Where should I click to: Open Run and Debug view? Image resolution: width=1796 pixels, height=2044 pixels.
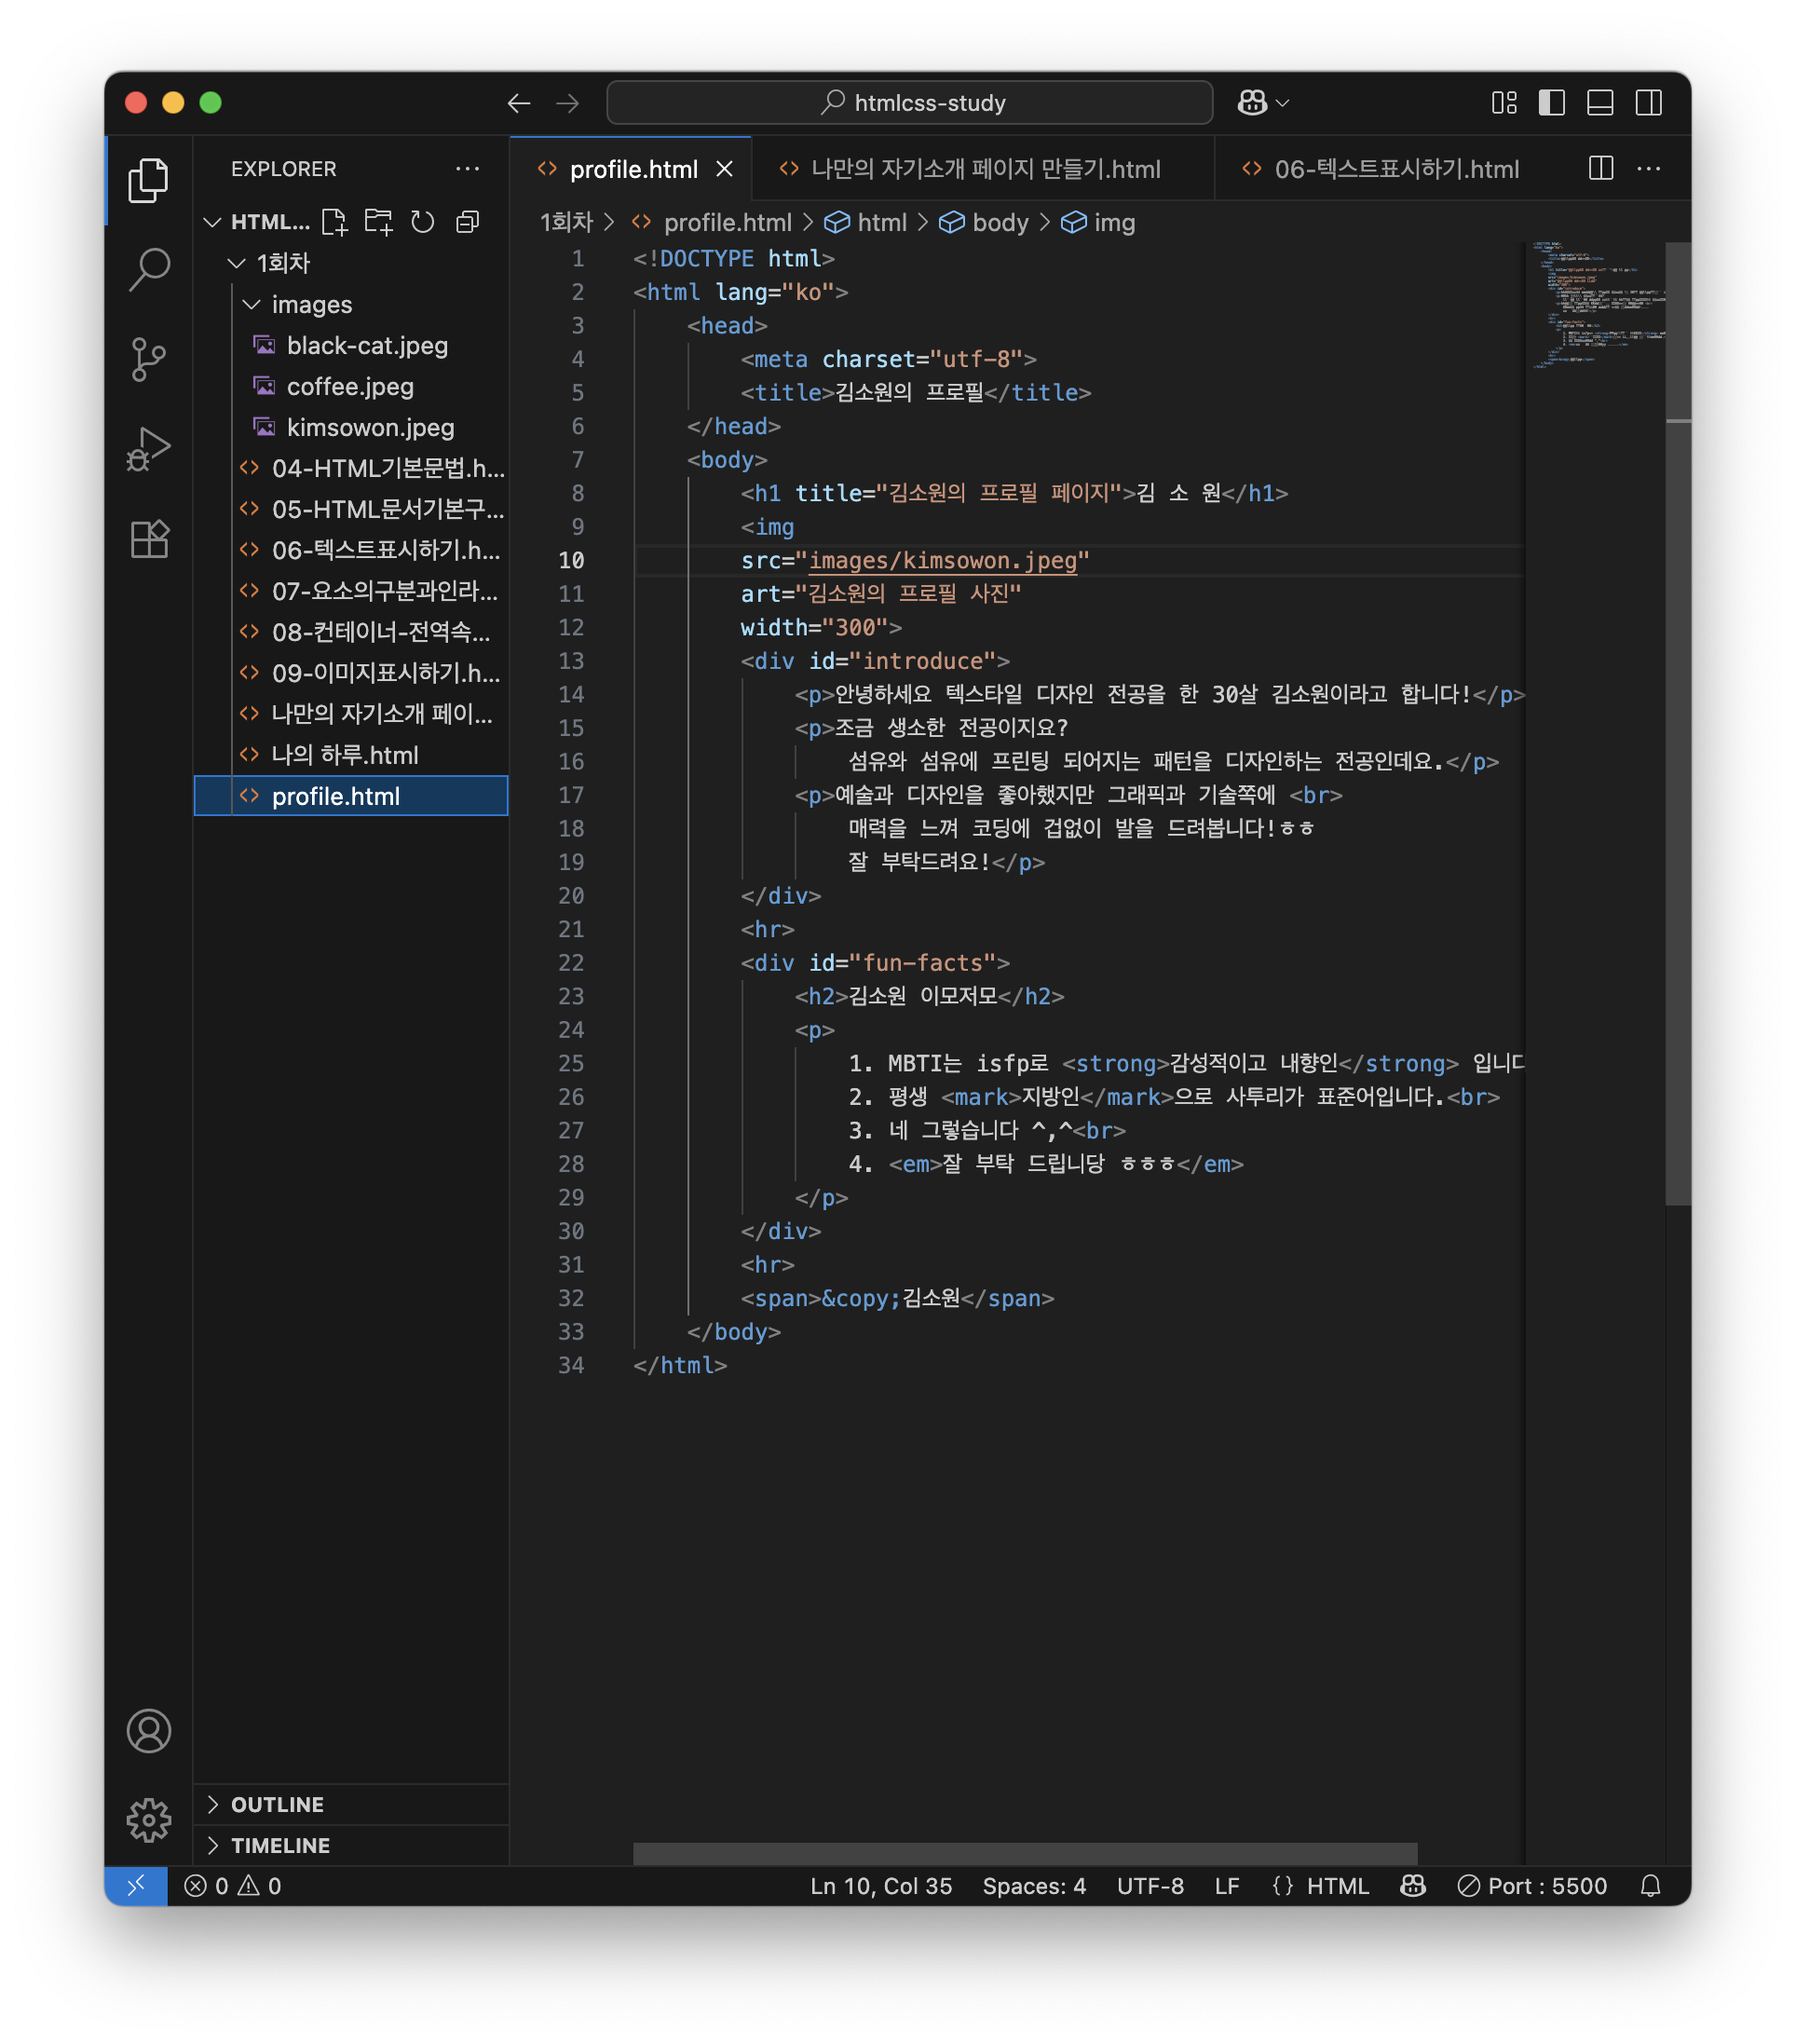149,448
